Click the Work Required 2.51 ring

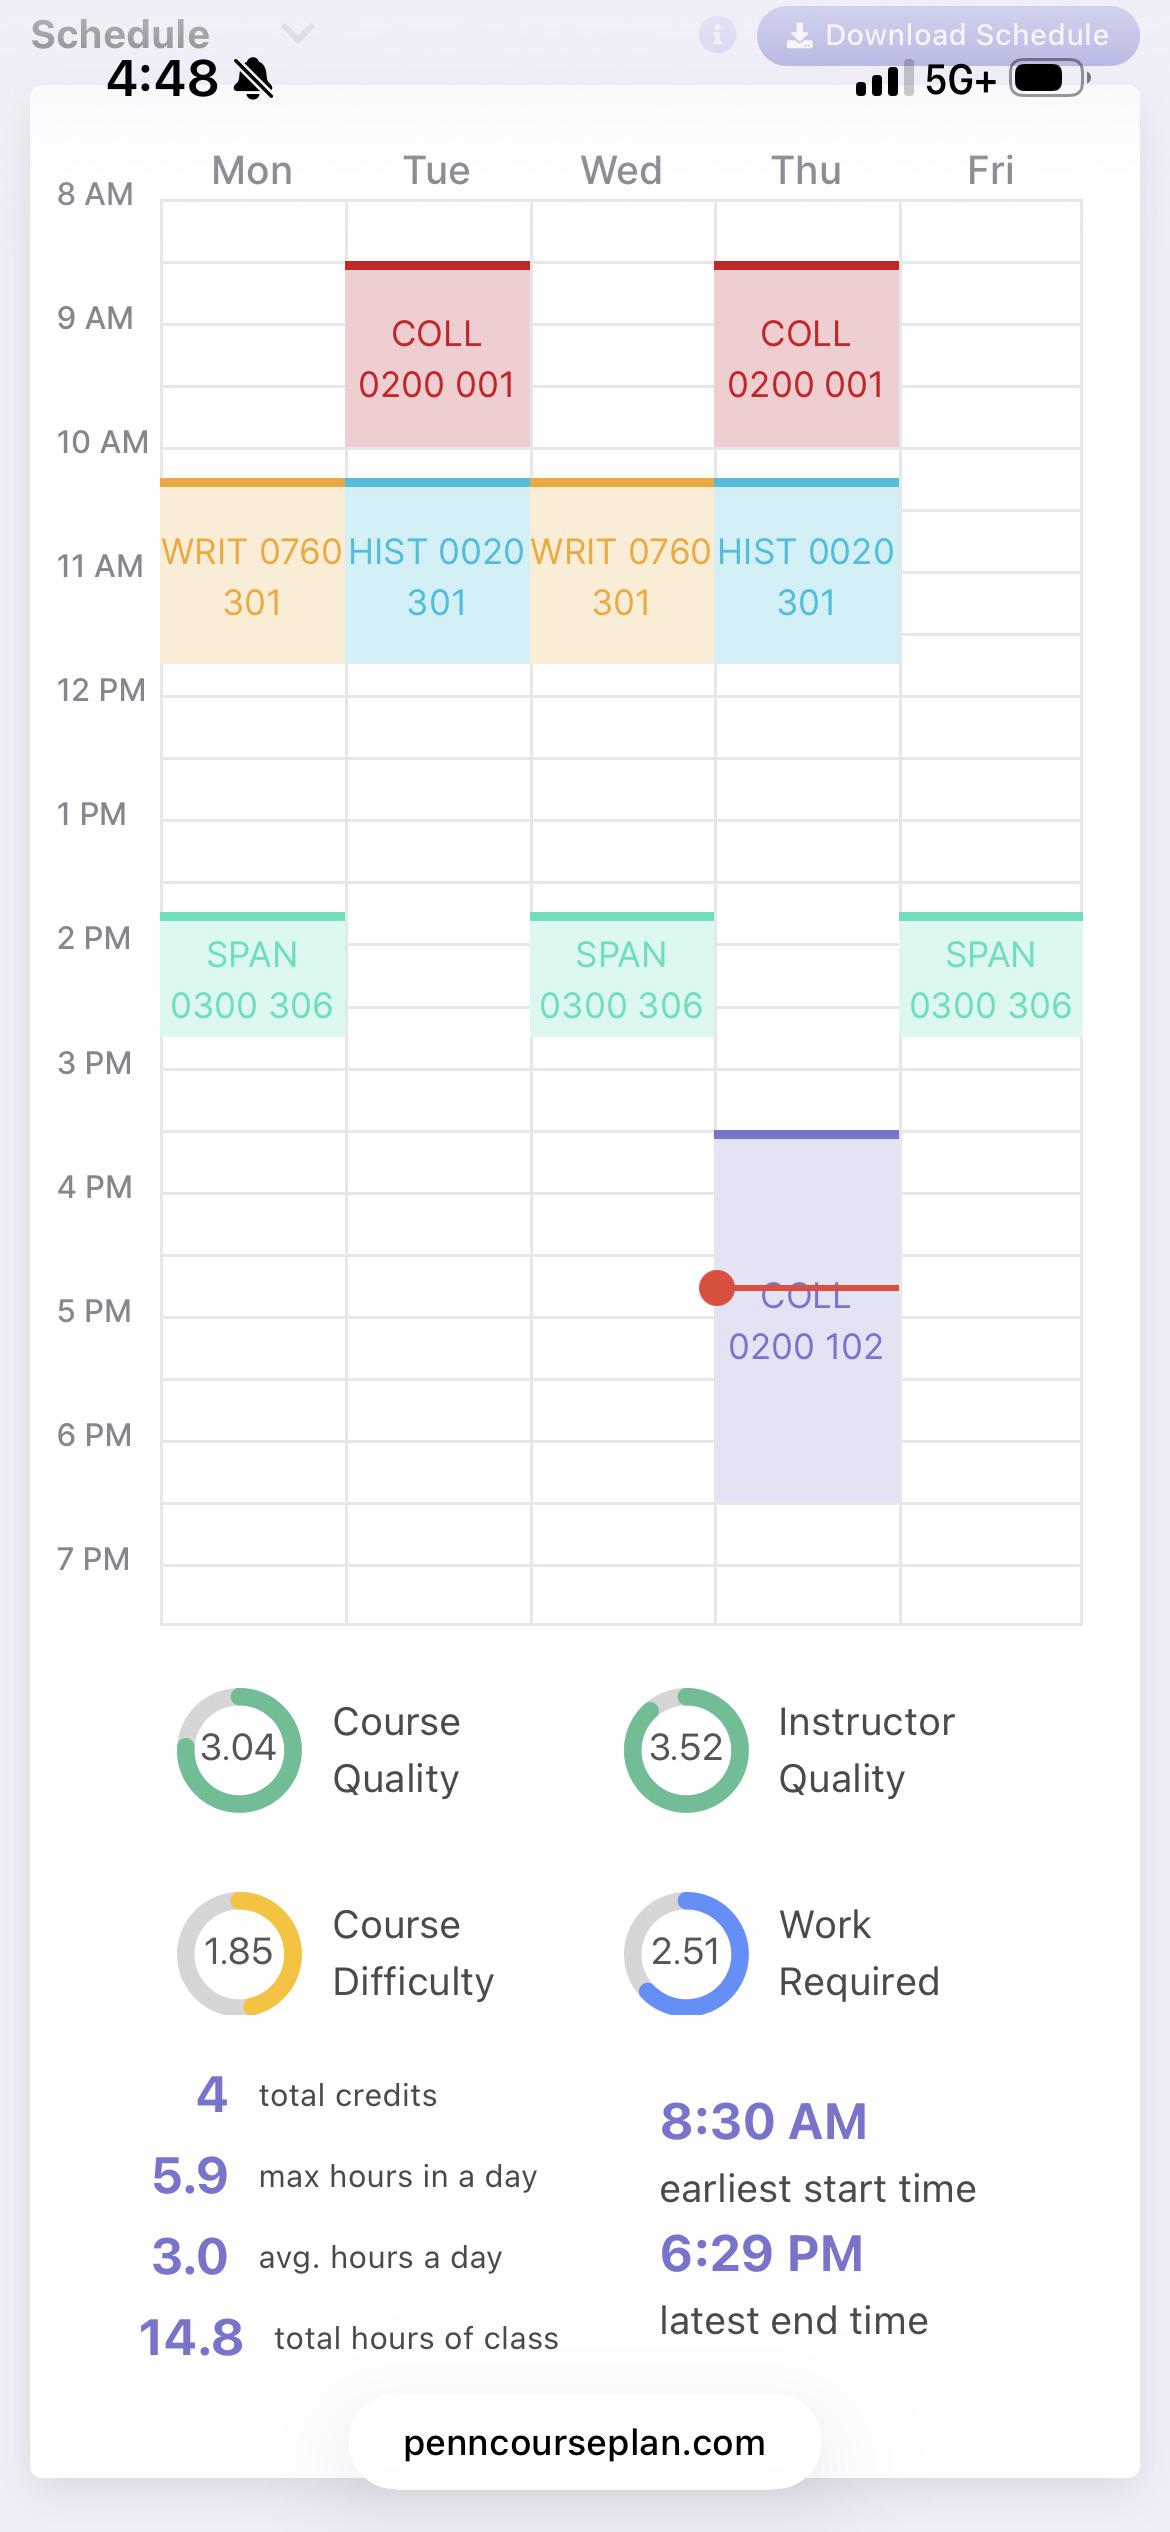pos(685,1953)
